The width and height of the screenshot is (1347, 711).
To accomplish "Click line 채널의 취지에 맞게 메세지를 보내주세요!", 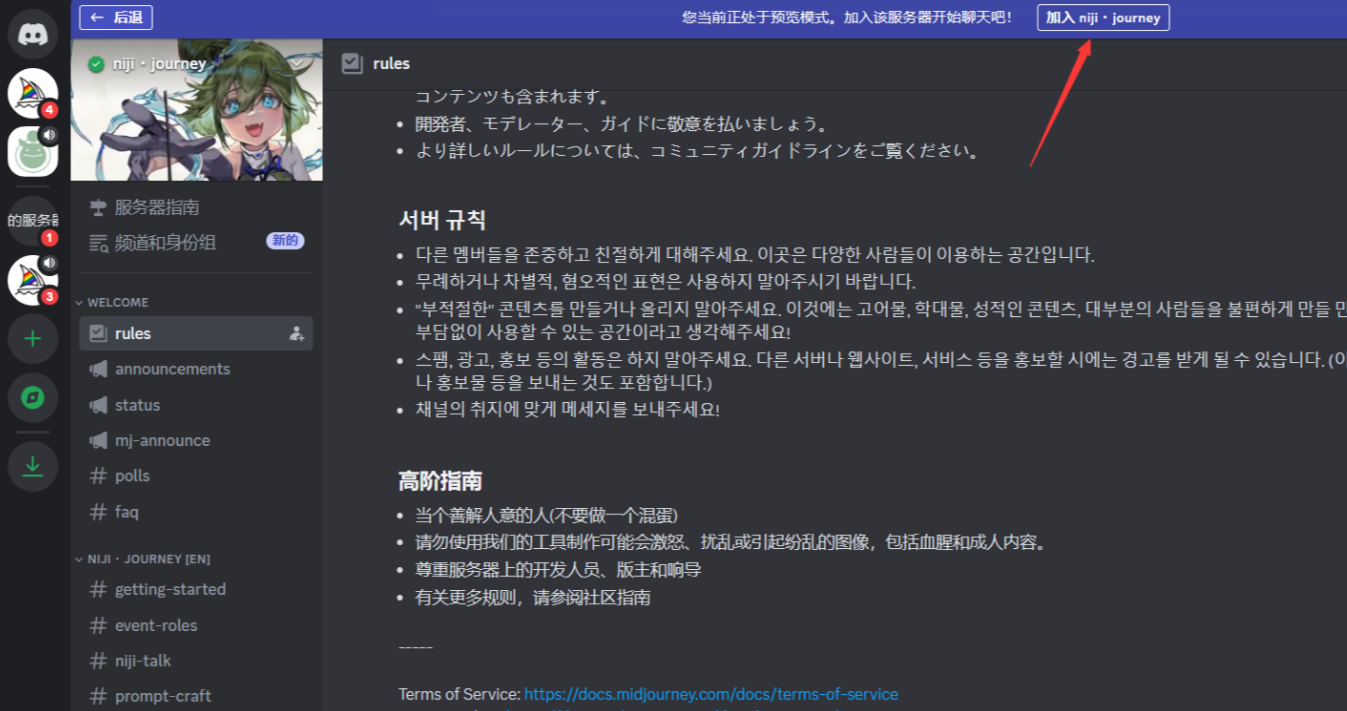I will coord(567,409).
